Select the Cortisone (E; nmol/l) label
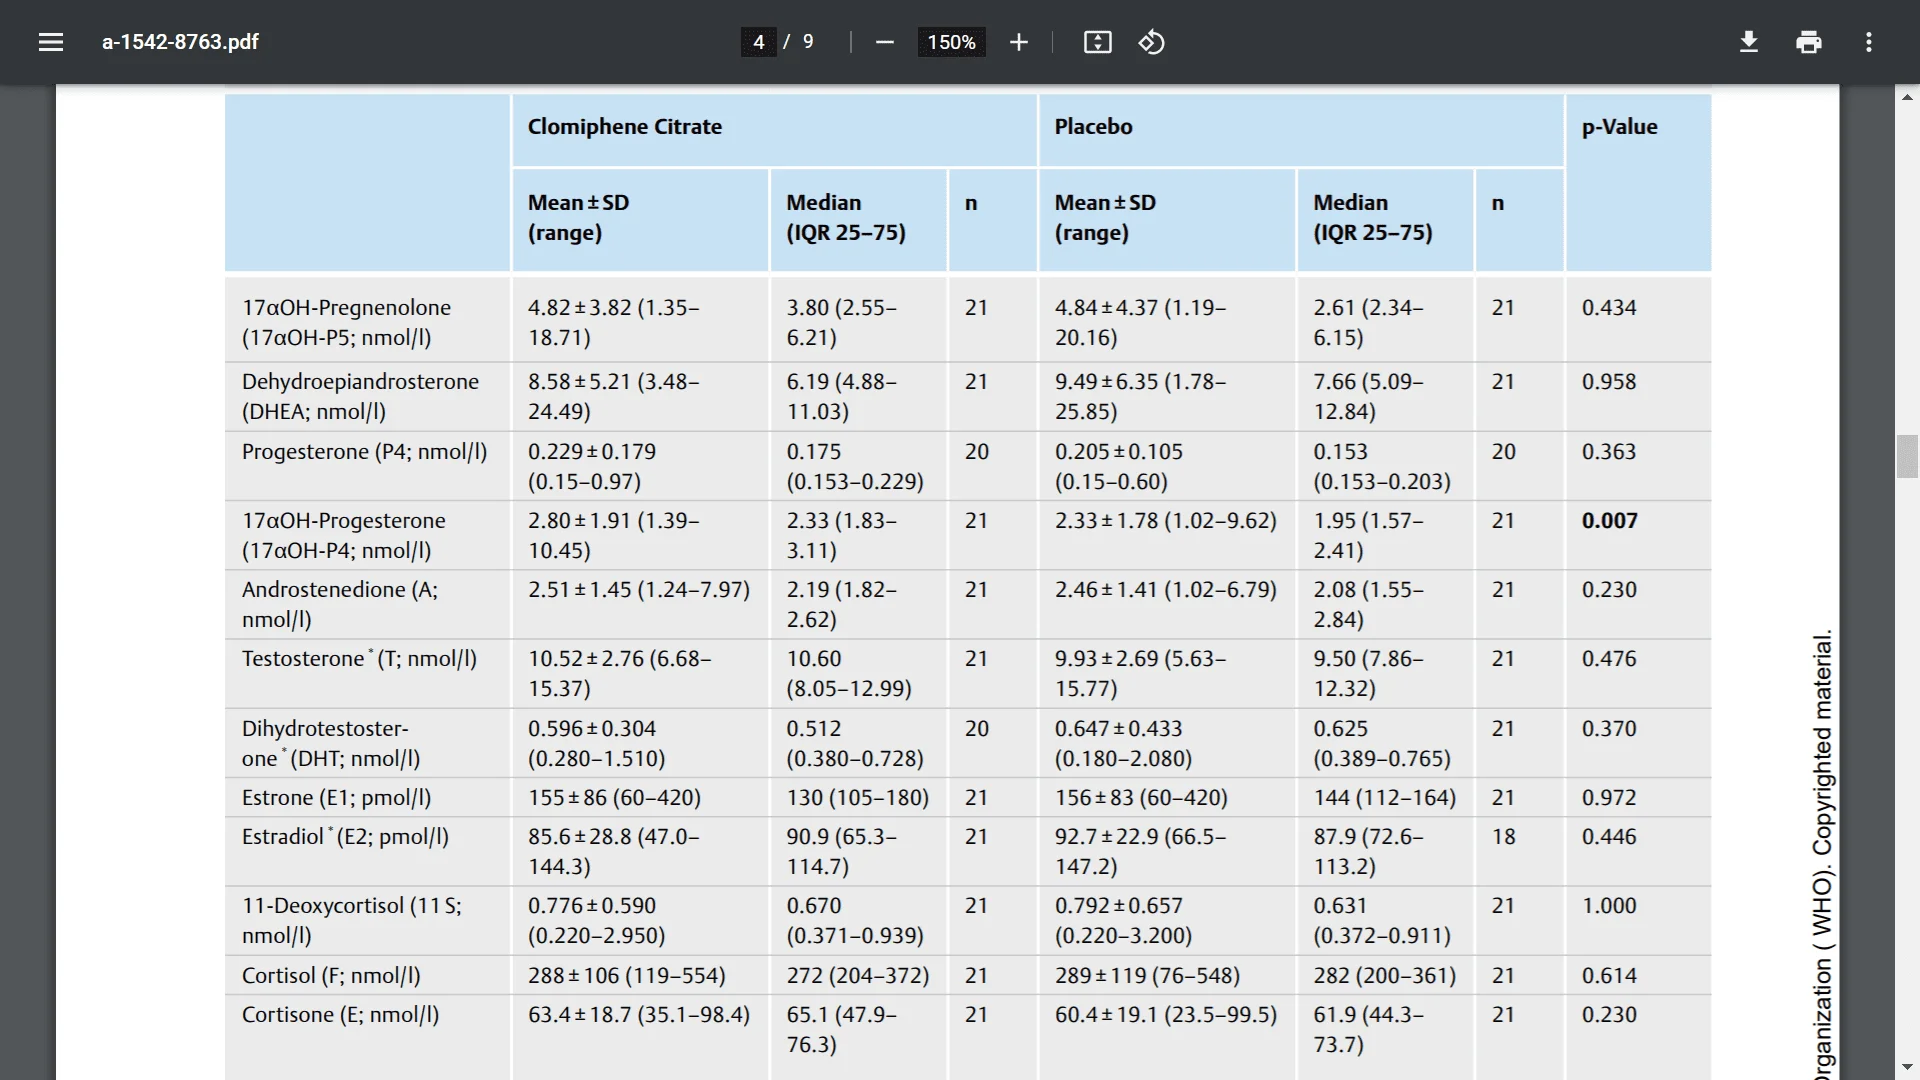Viewport: 1920px width, 1080px height. [x=340, y=1015]
